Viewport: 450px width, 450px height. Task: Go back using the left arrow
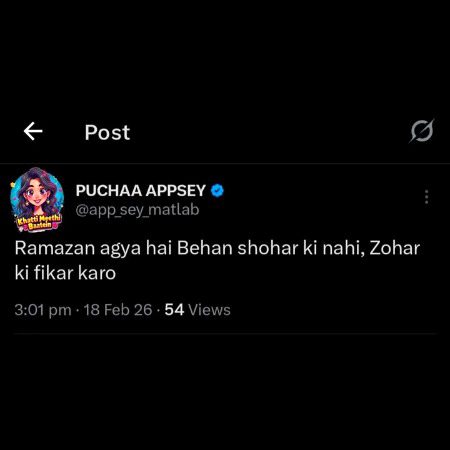(x=33, y=131)
